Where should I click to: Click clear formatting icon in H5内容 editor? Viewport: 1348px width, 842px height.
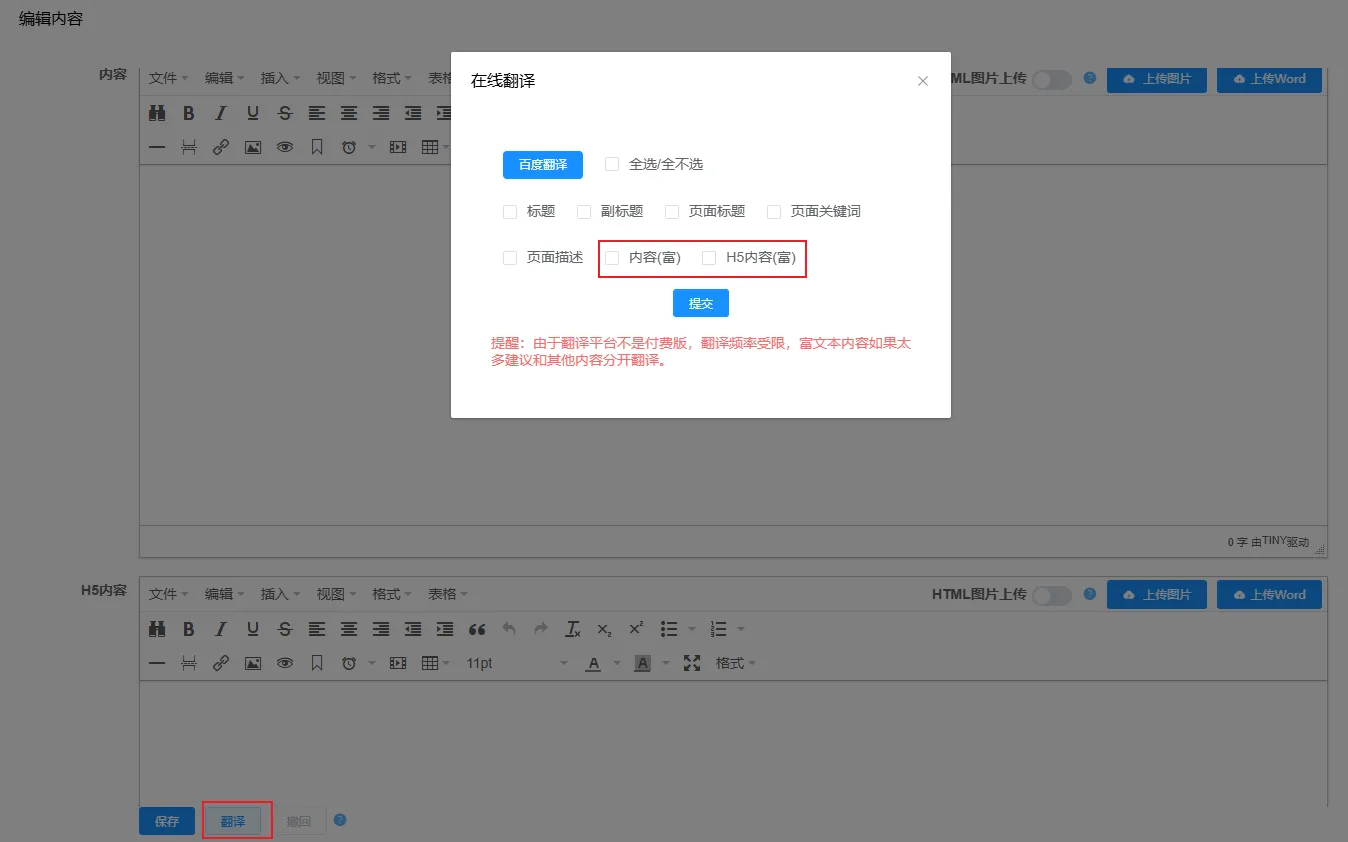[x=573, y=629]
